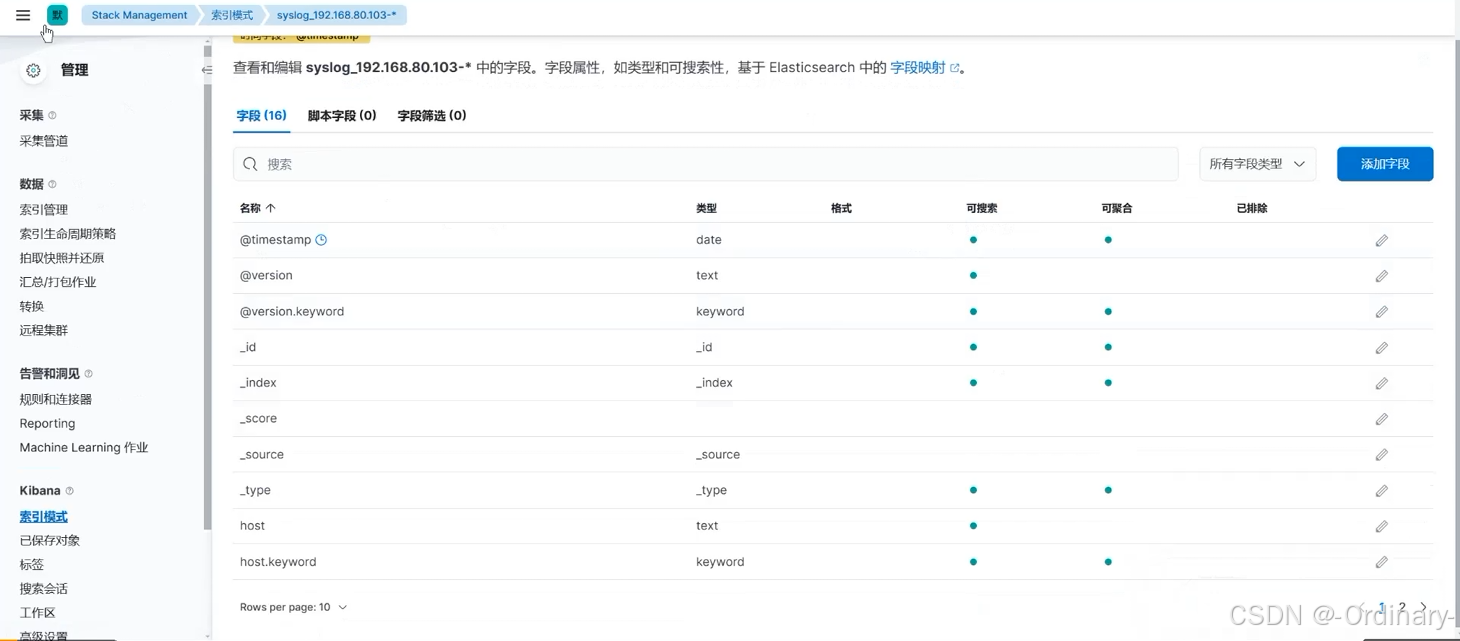Collapse the side navigation arrow
This screenshot has height=641, width=1460.
point(207,70)
